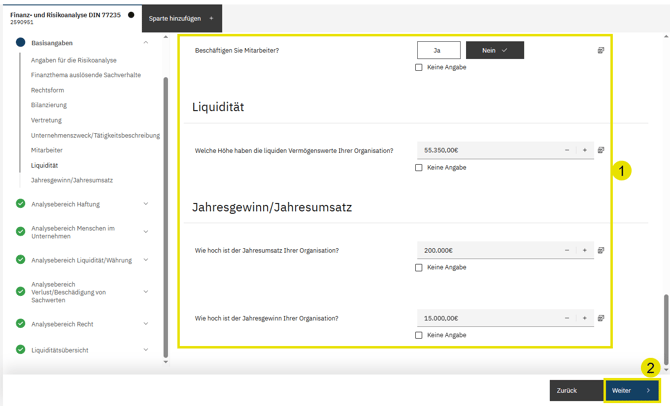Open note icon beside Jahresgewinn field
Image resolution: width=670 pixels, height=406 pixels.
point(601,318)
